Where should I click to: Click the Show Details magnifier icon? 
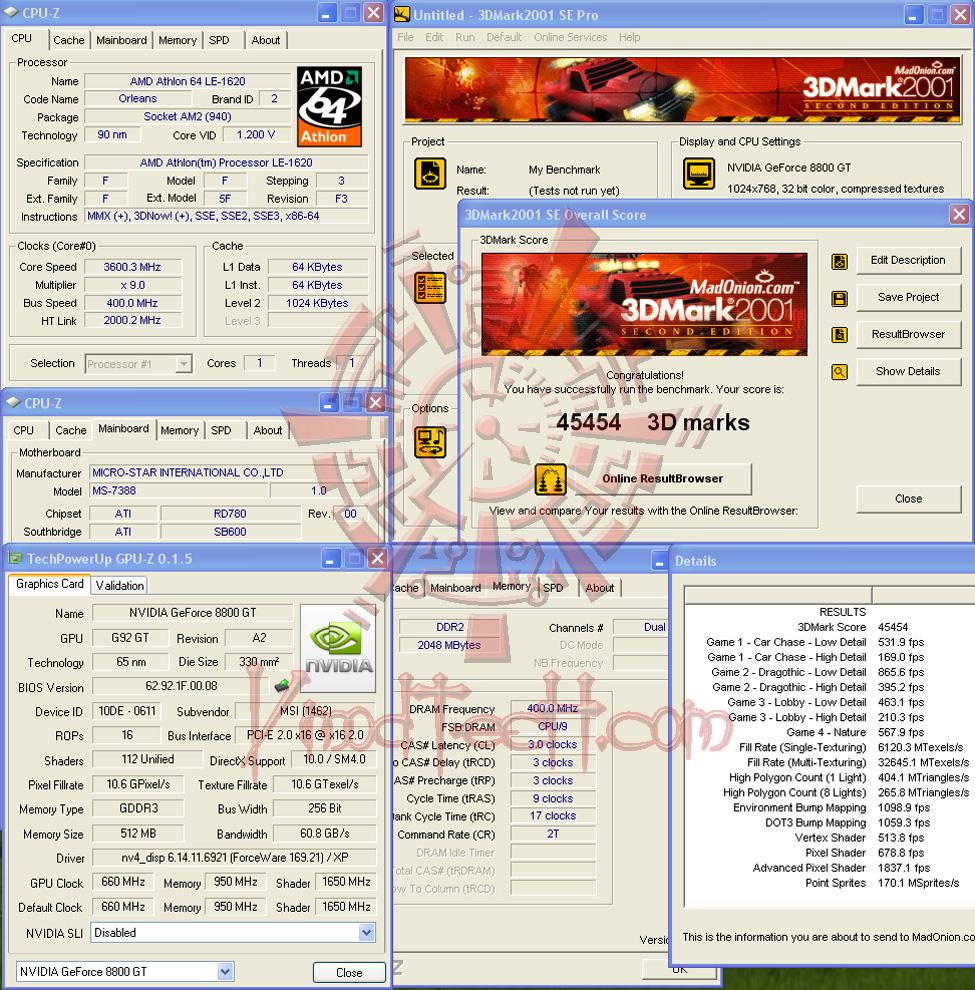tap(839, 372)
